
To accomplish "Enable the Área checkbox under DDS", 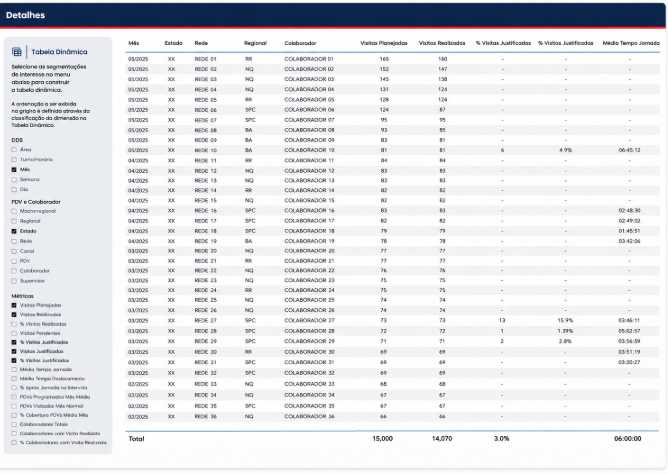I will pos(14,149).
